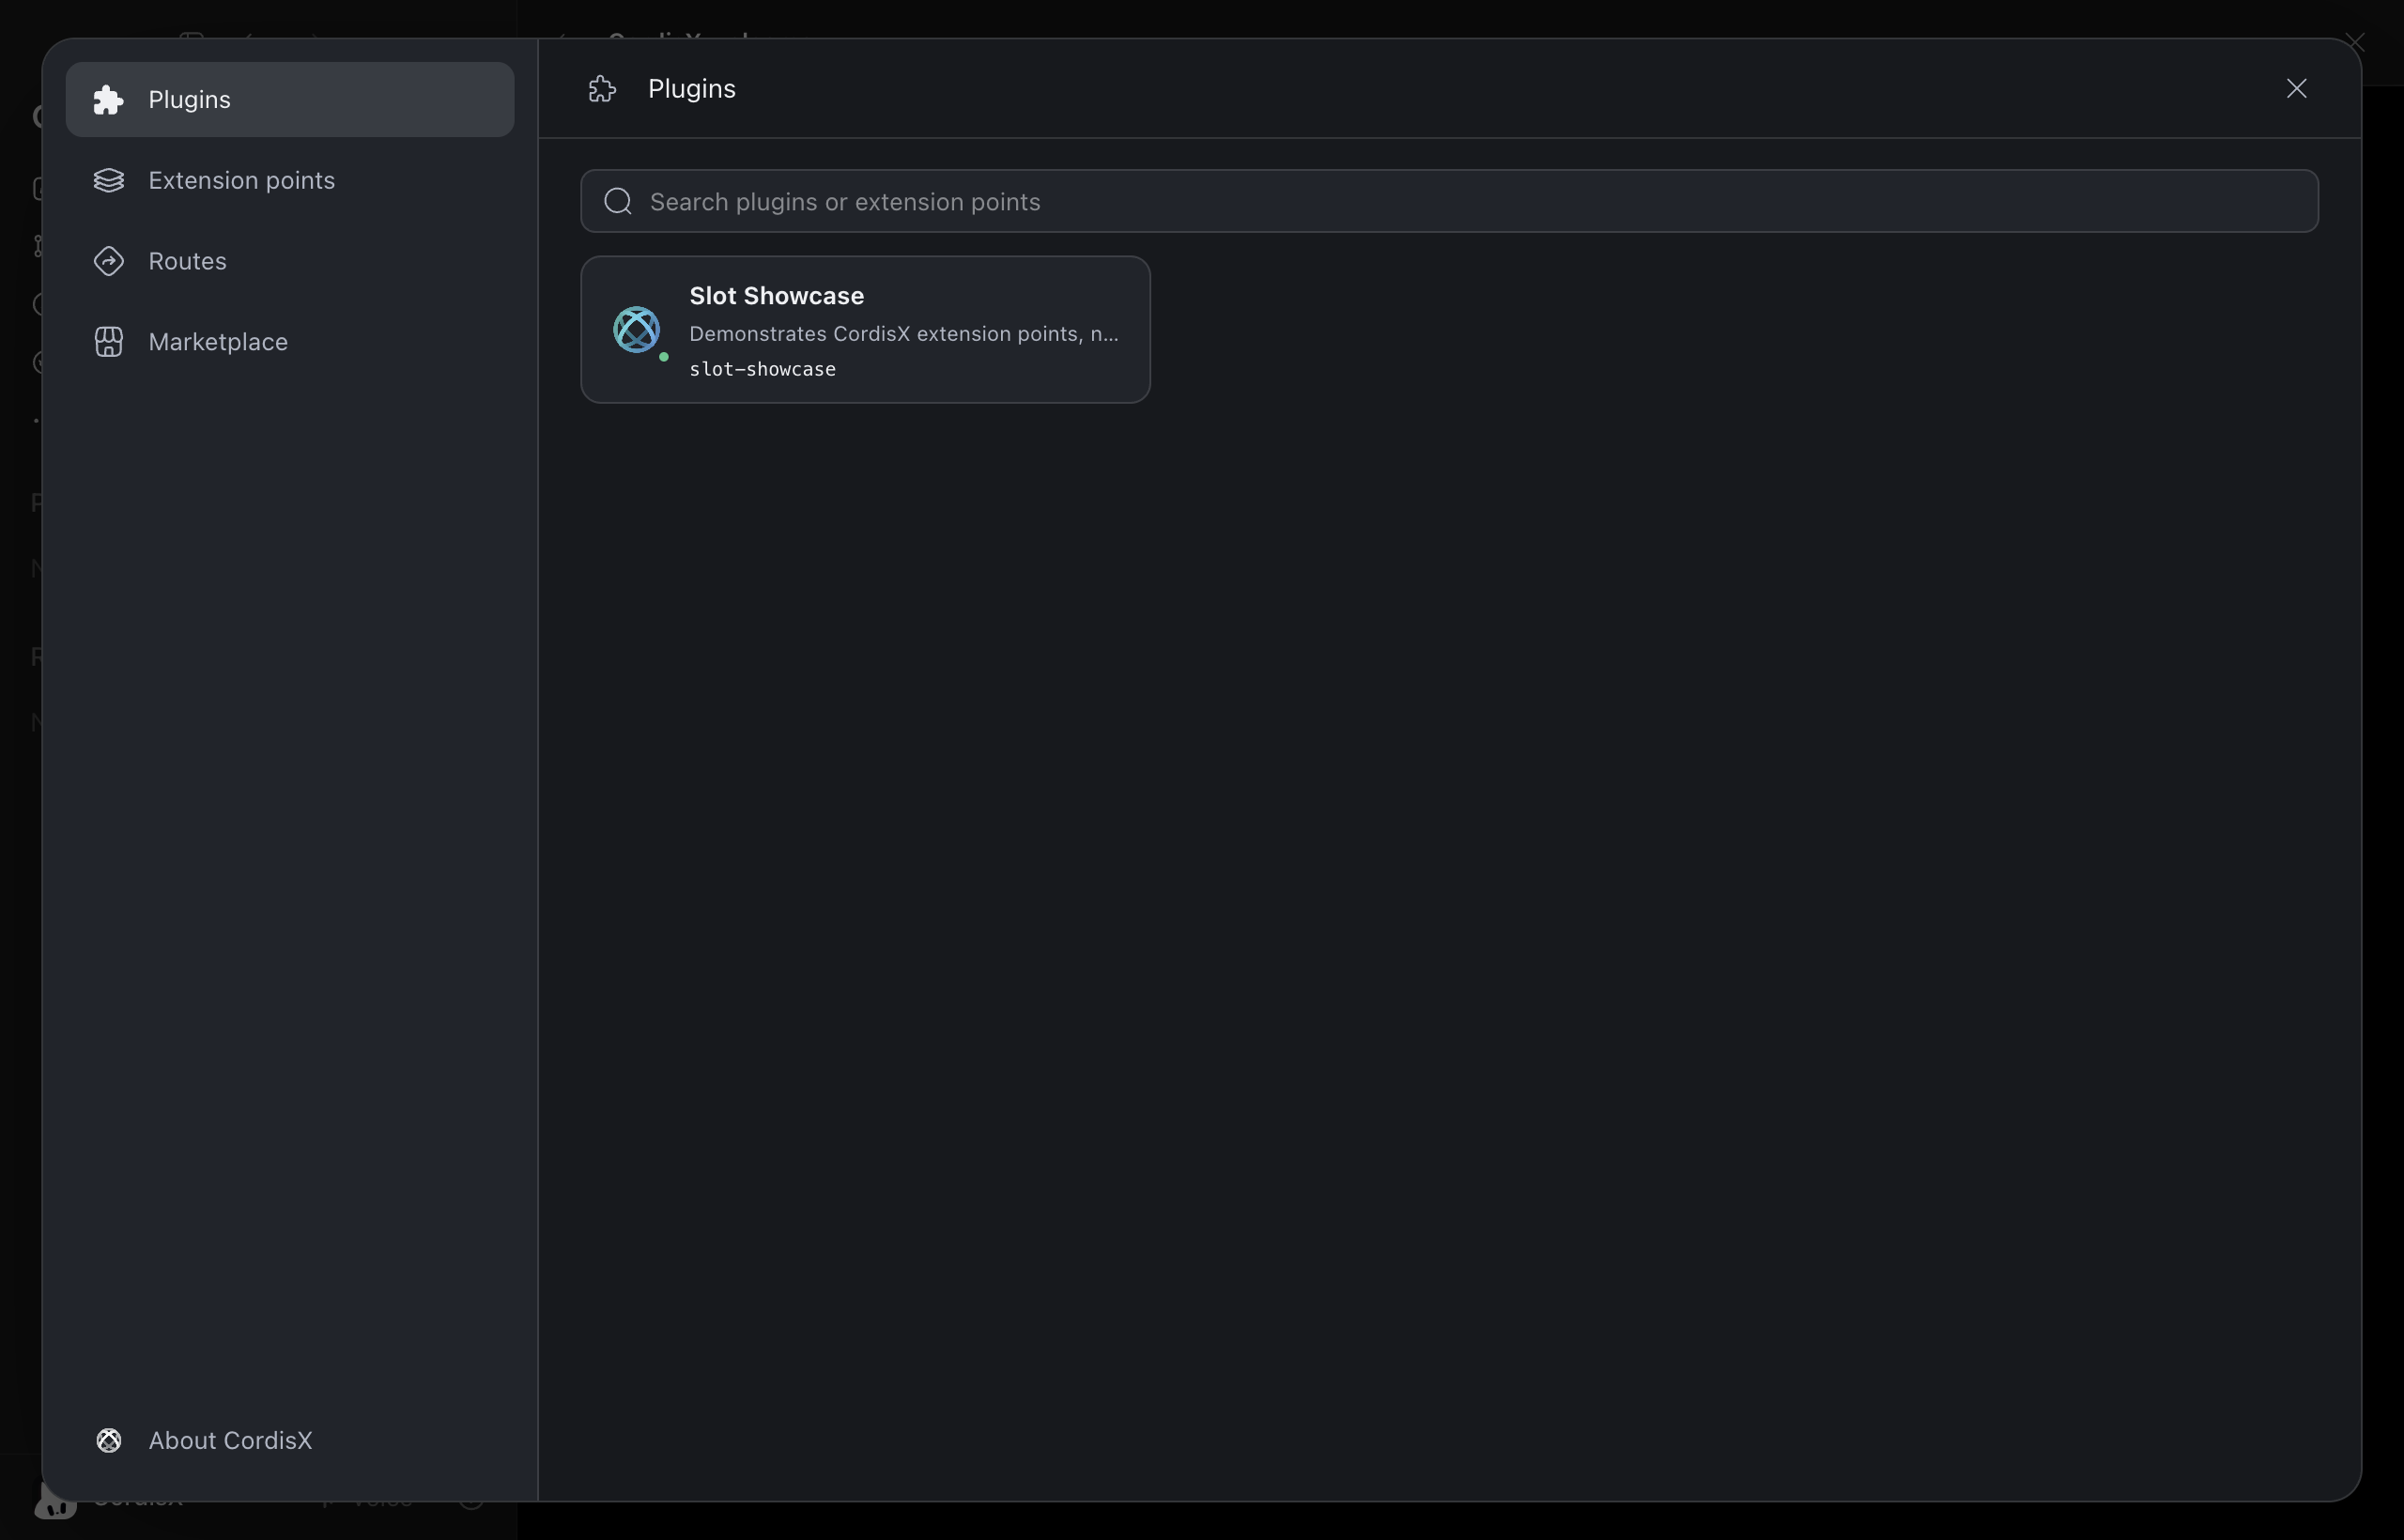This screenshot has height=1540, width=2404.
Task: Go to the Marketplace section
Action: [x=290, y=342]
